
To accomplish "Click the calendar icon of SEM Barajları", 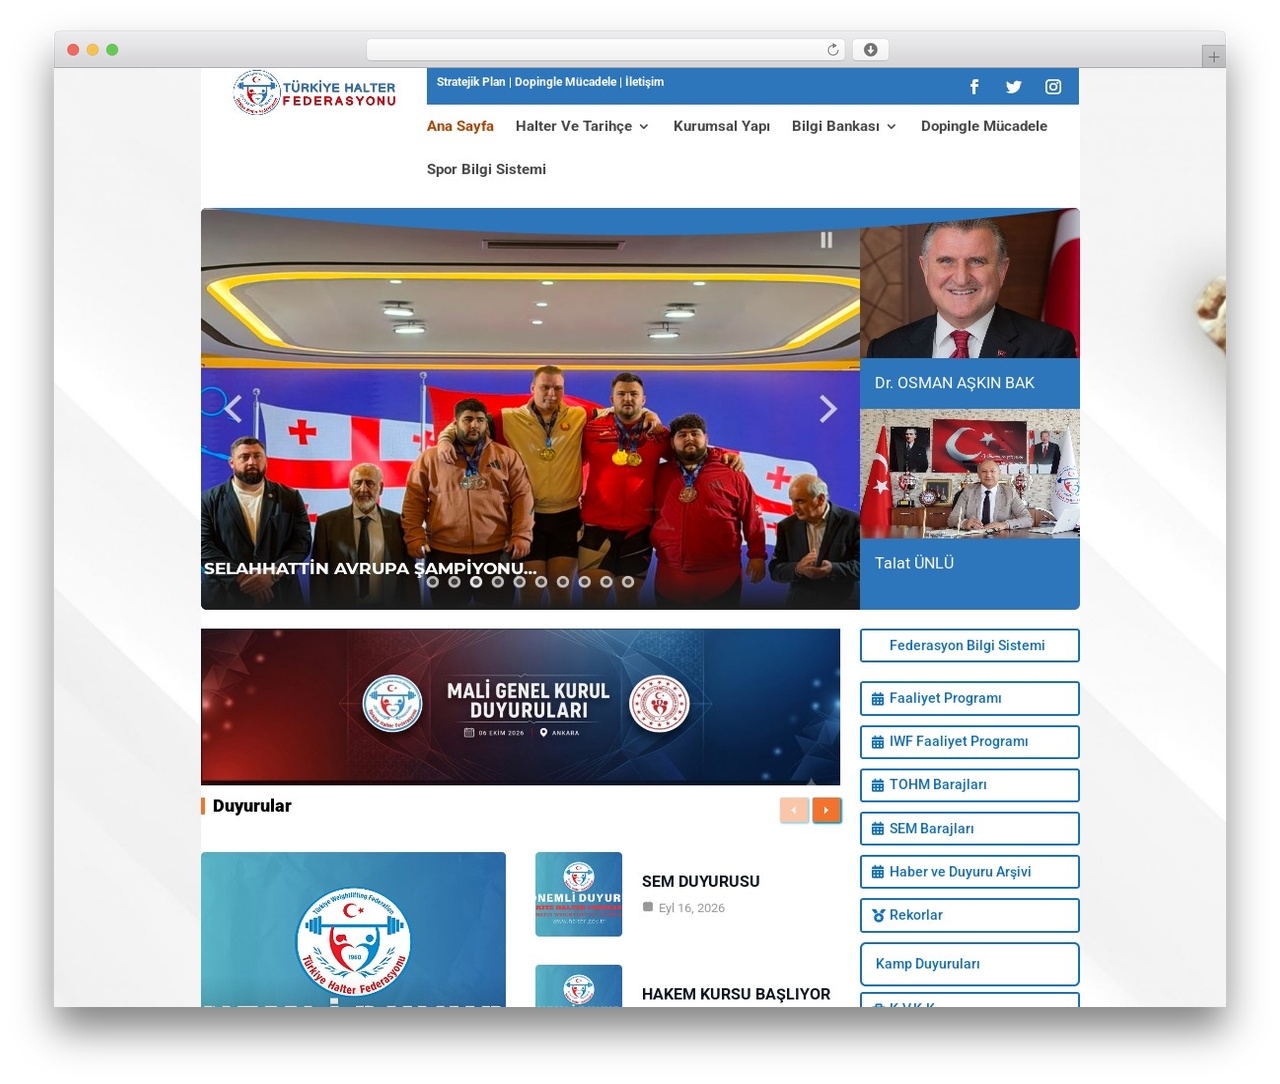I will [877, 829].
